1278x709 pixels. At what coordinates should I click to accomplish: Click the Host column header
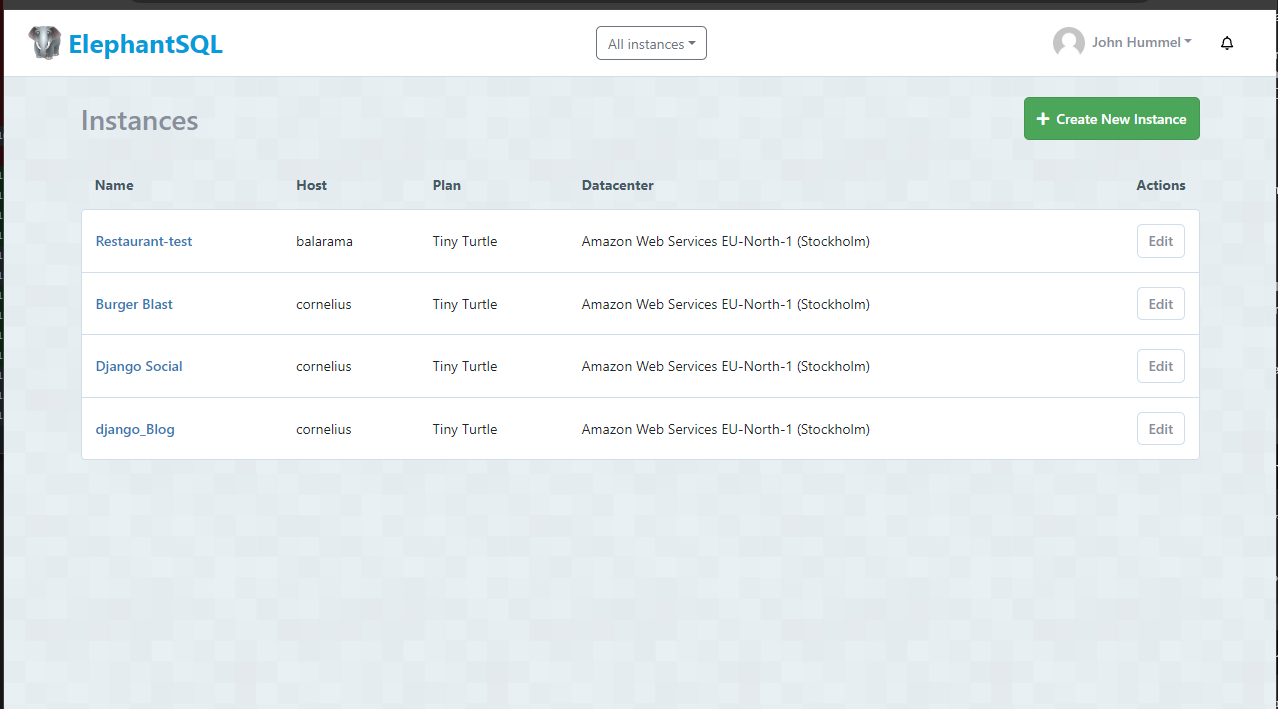(x=311, y=185)
